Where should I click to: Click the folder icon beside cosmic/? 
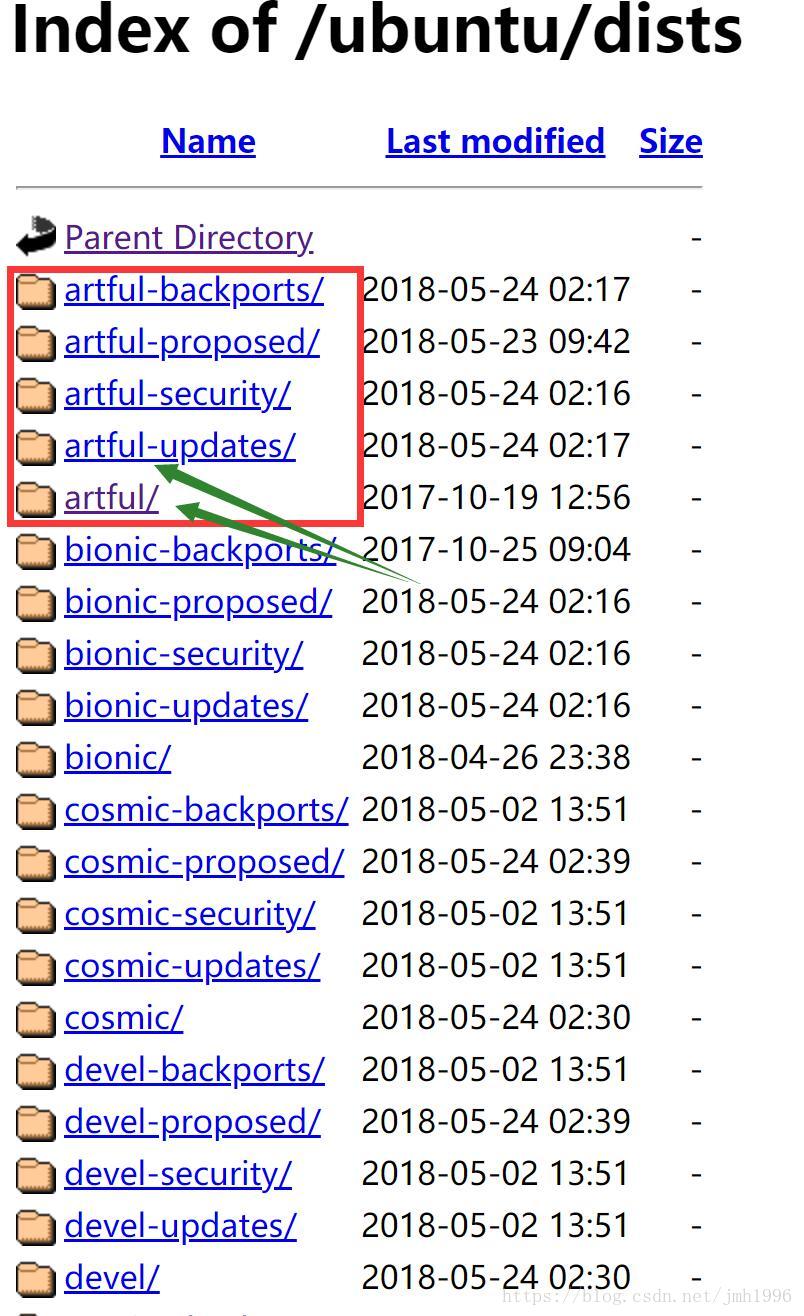pyautogui.click(x=36, y=1018)
